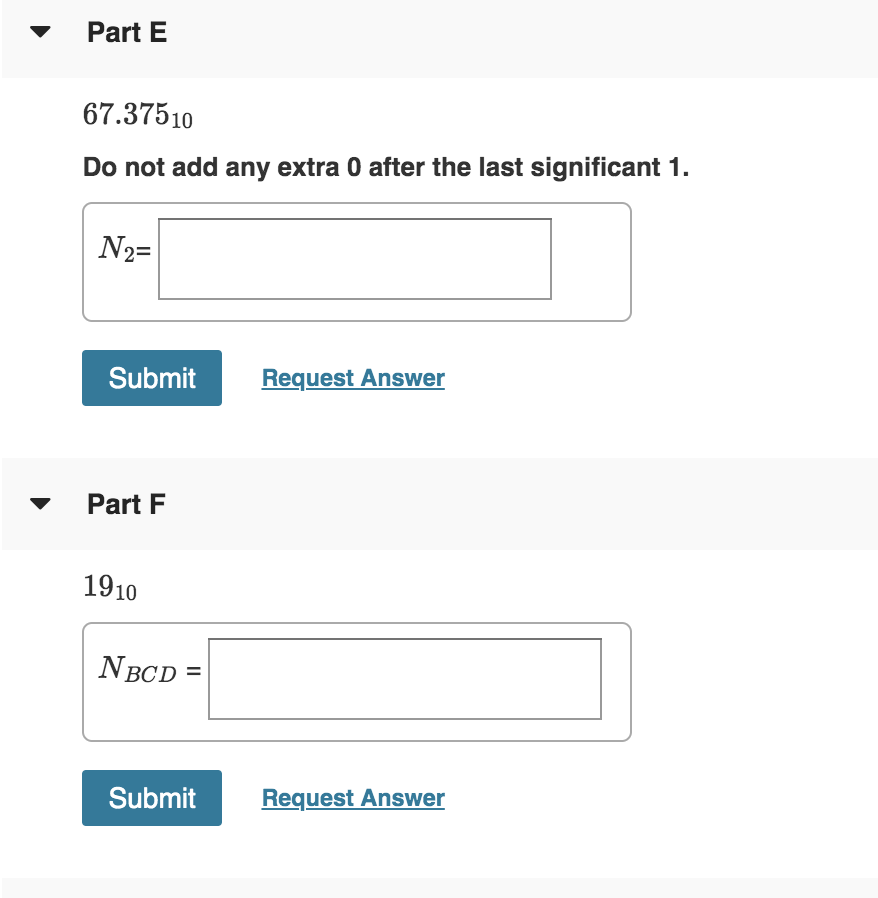Click the Request Answer link under Part F
This screenshot has height=898, width=878.
[x=352, y=798]
